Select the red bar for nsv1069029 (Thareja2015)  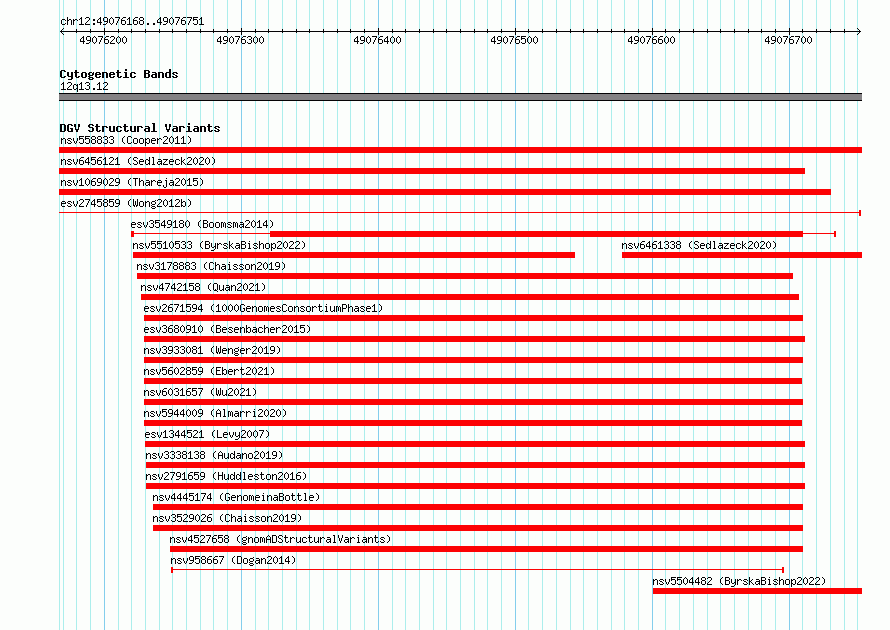[445, 192]
